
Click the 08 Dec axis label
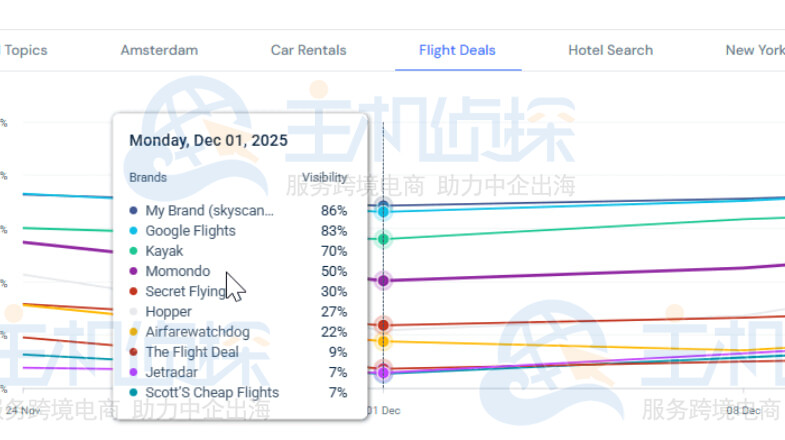(x=743, y=411)
